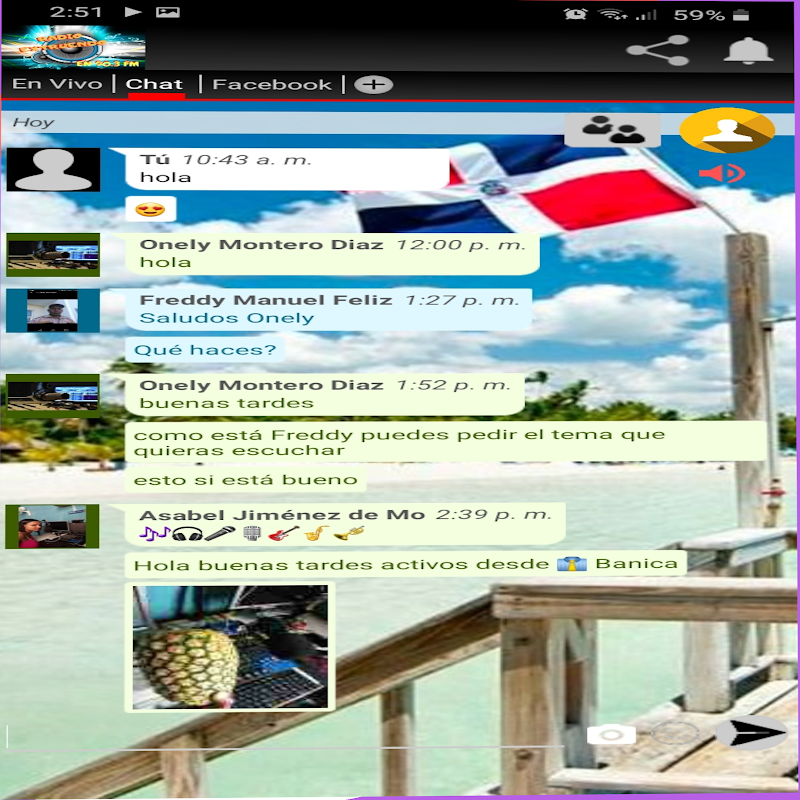Tap the alarm icon in status bar

575,14
